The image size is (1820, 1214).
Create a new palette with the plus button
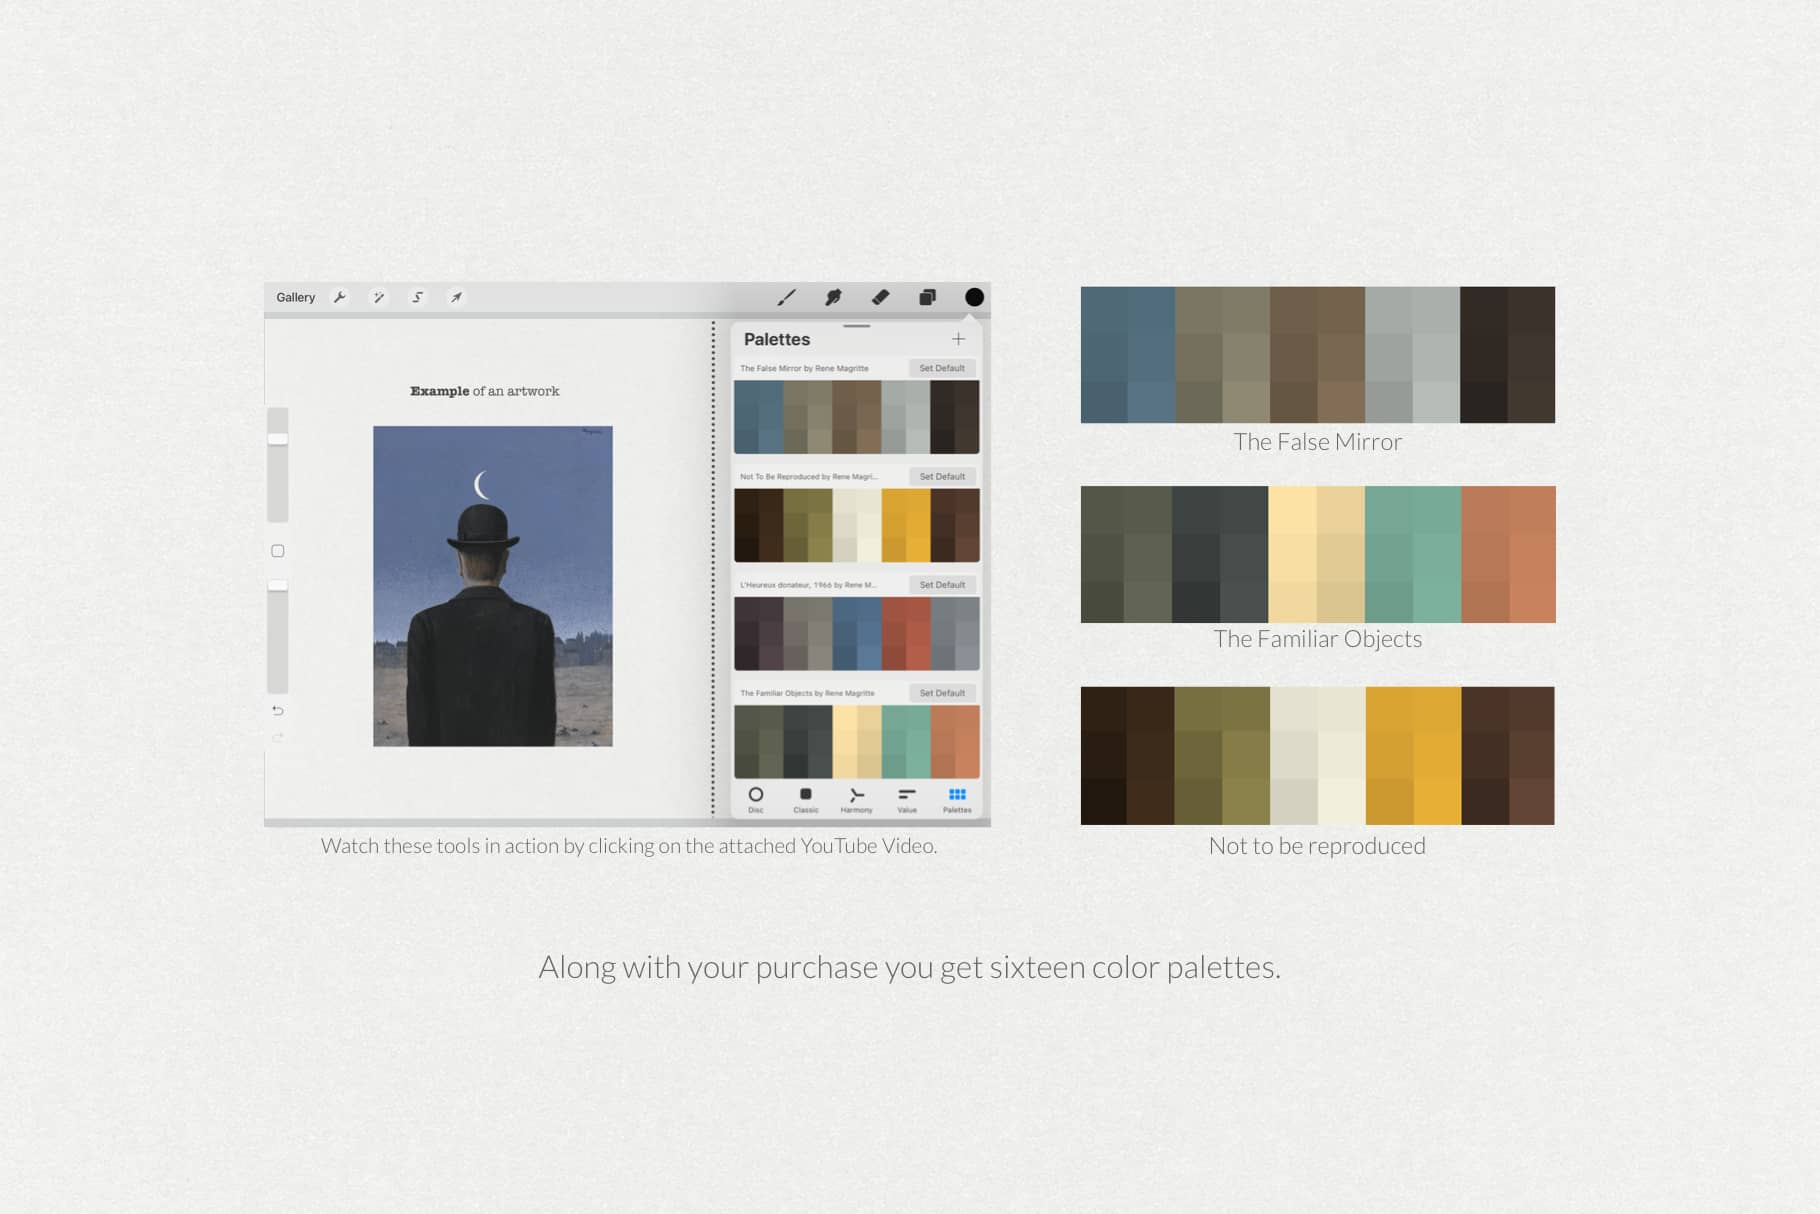(957, 339)
